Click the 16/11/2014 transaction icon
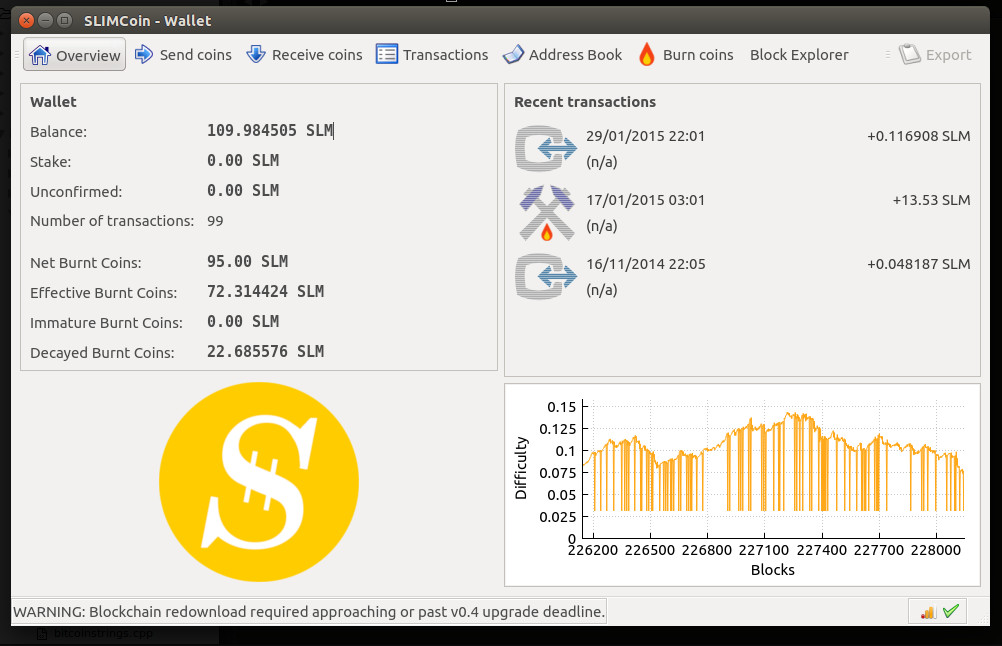Viewport: 1002px width, 646px height. (546, 277)
